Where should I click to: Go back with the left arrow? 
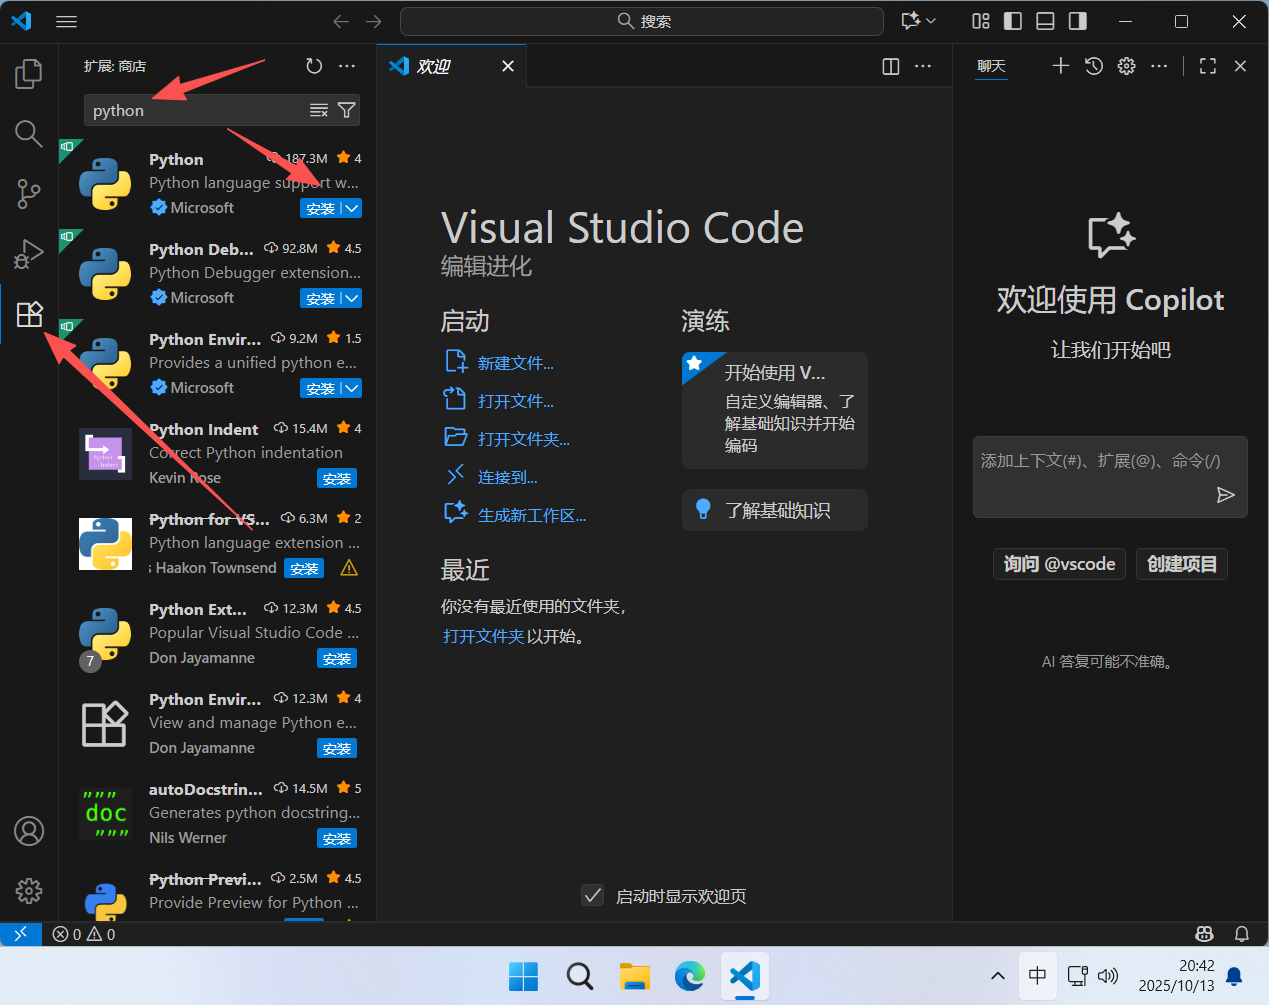(341, 21)
